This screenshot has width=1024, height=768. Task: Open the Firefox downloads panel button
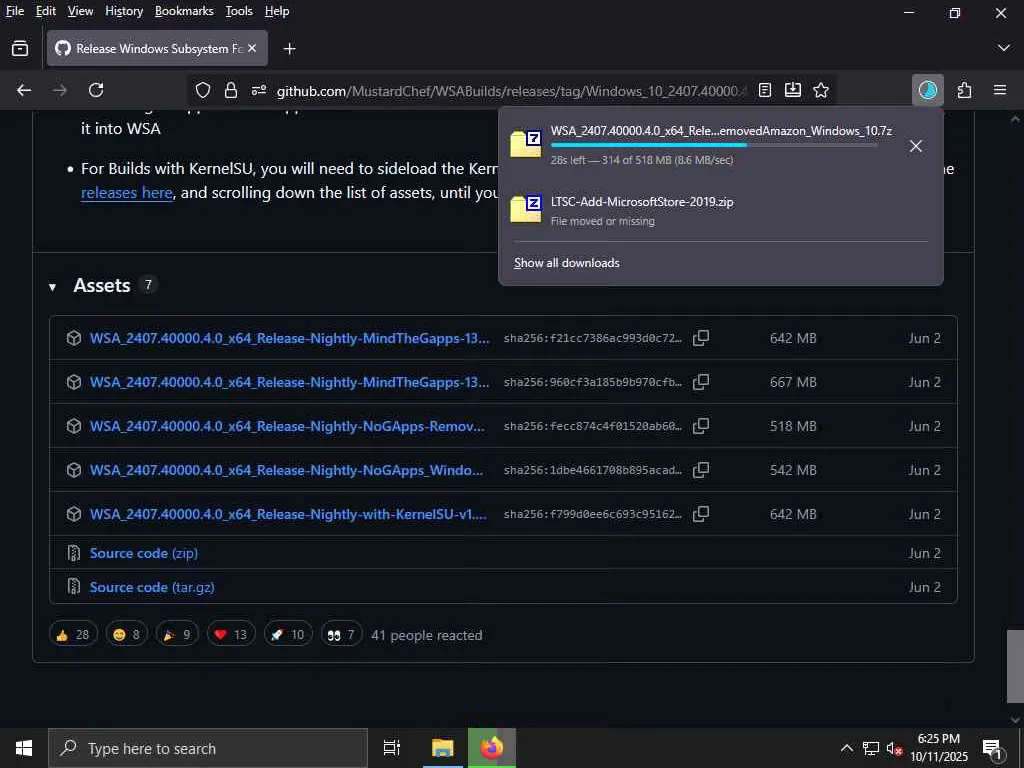928,90
